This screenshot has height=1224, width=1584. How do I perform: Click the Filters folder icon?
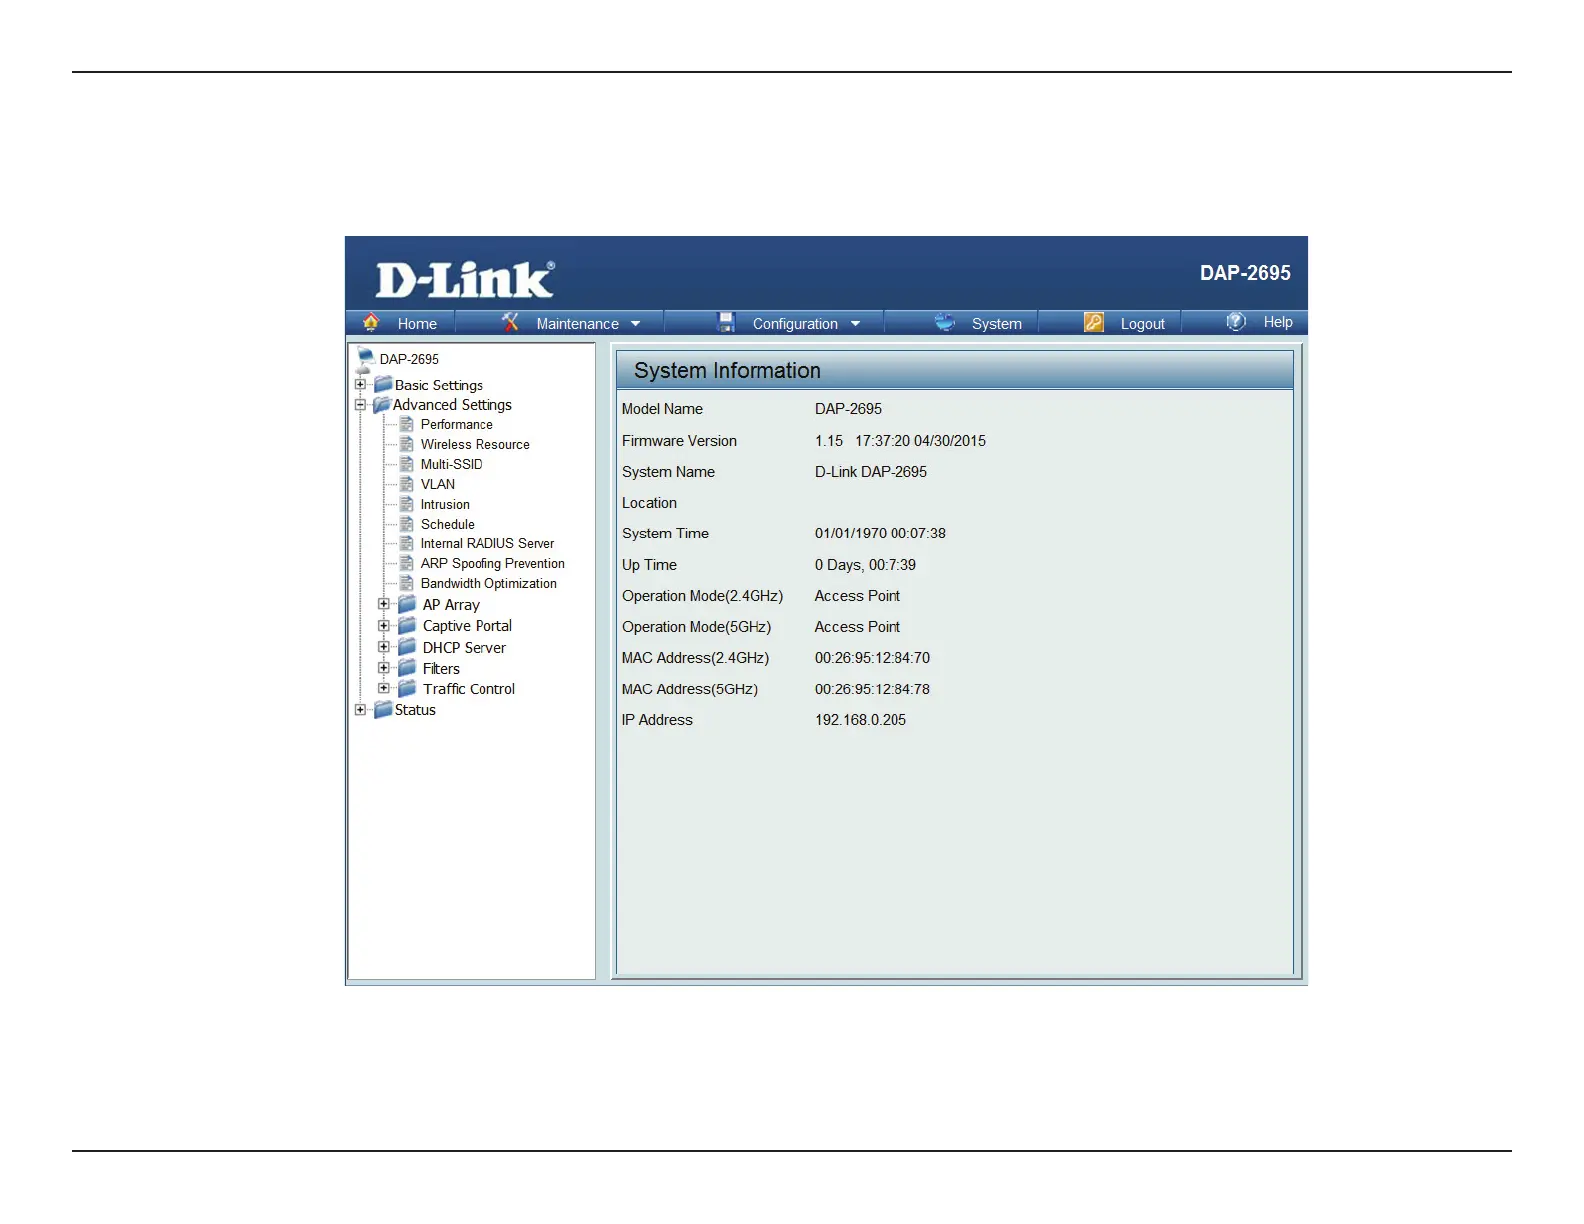click(407, 668)
